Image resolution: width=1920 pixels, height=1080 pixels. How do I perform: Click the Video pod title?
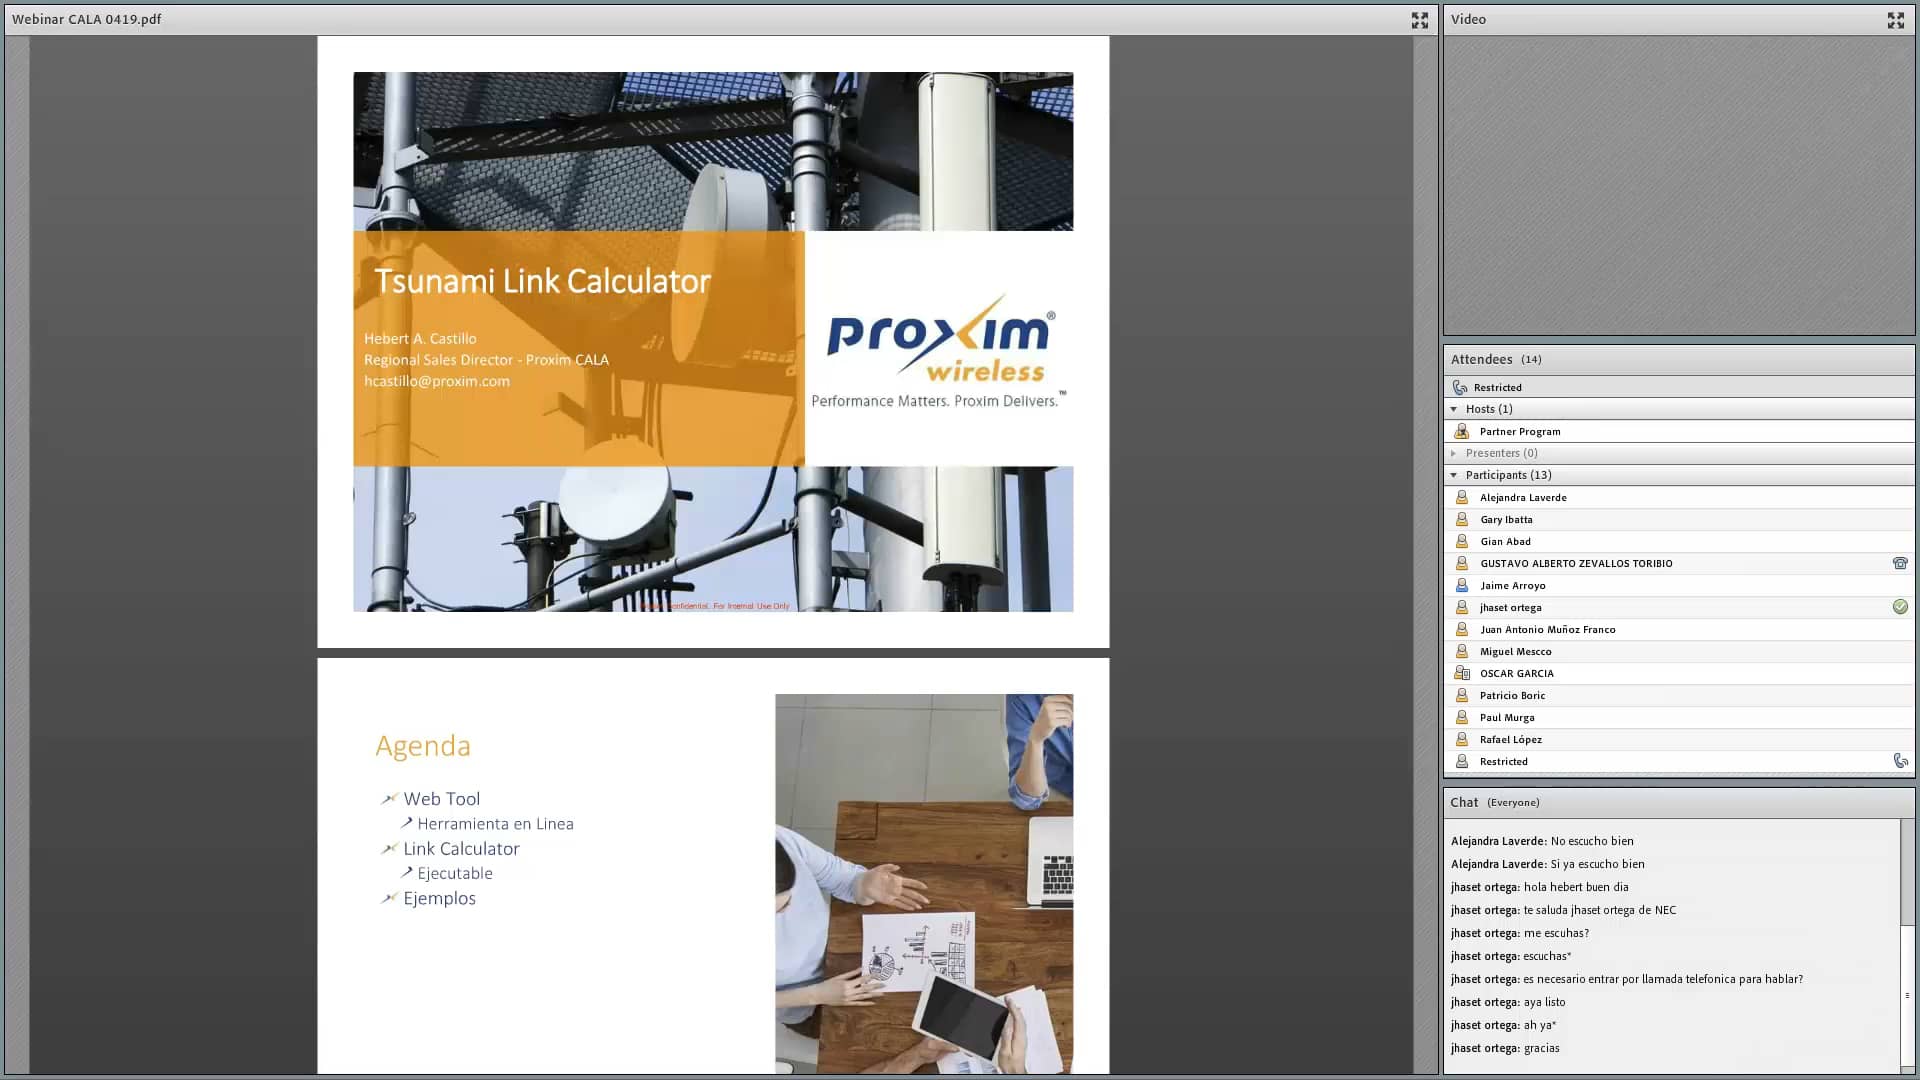pos(1468,19)
